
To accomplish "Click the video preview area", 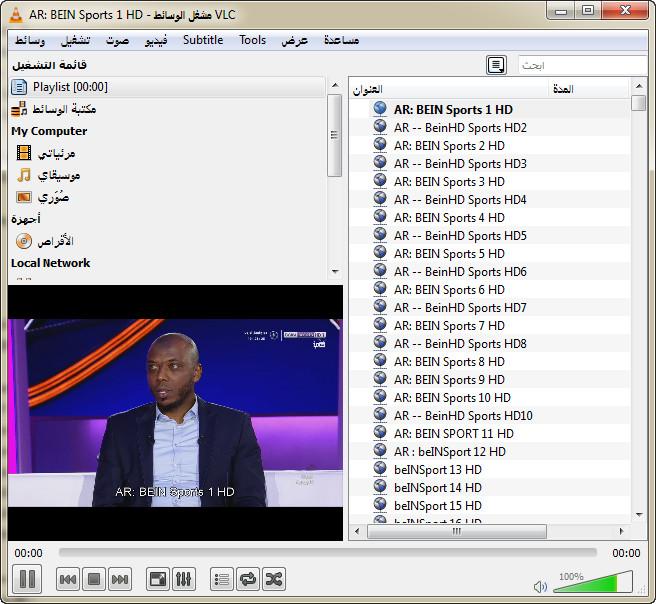I will 175,413.
